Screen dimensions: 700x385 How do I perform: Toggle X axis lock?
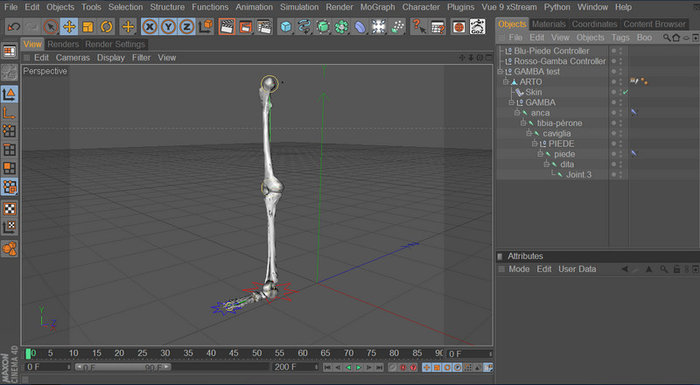(150, 27)
